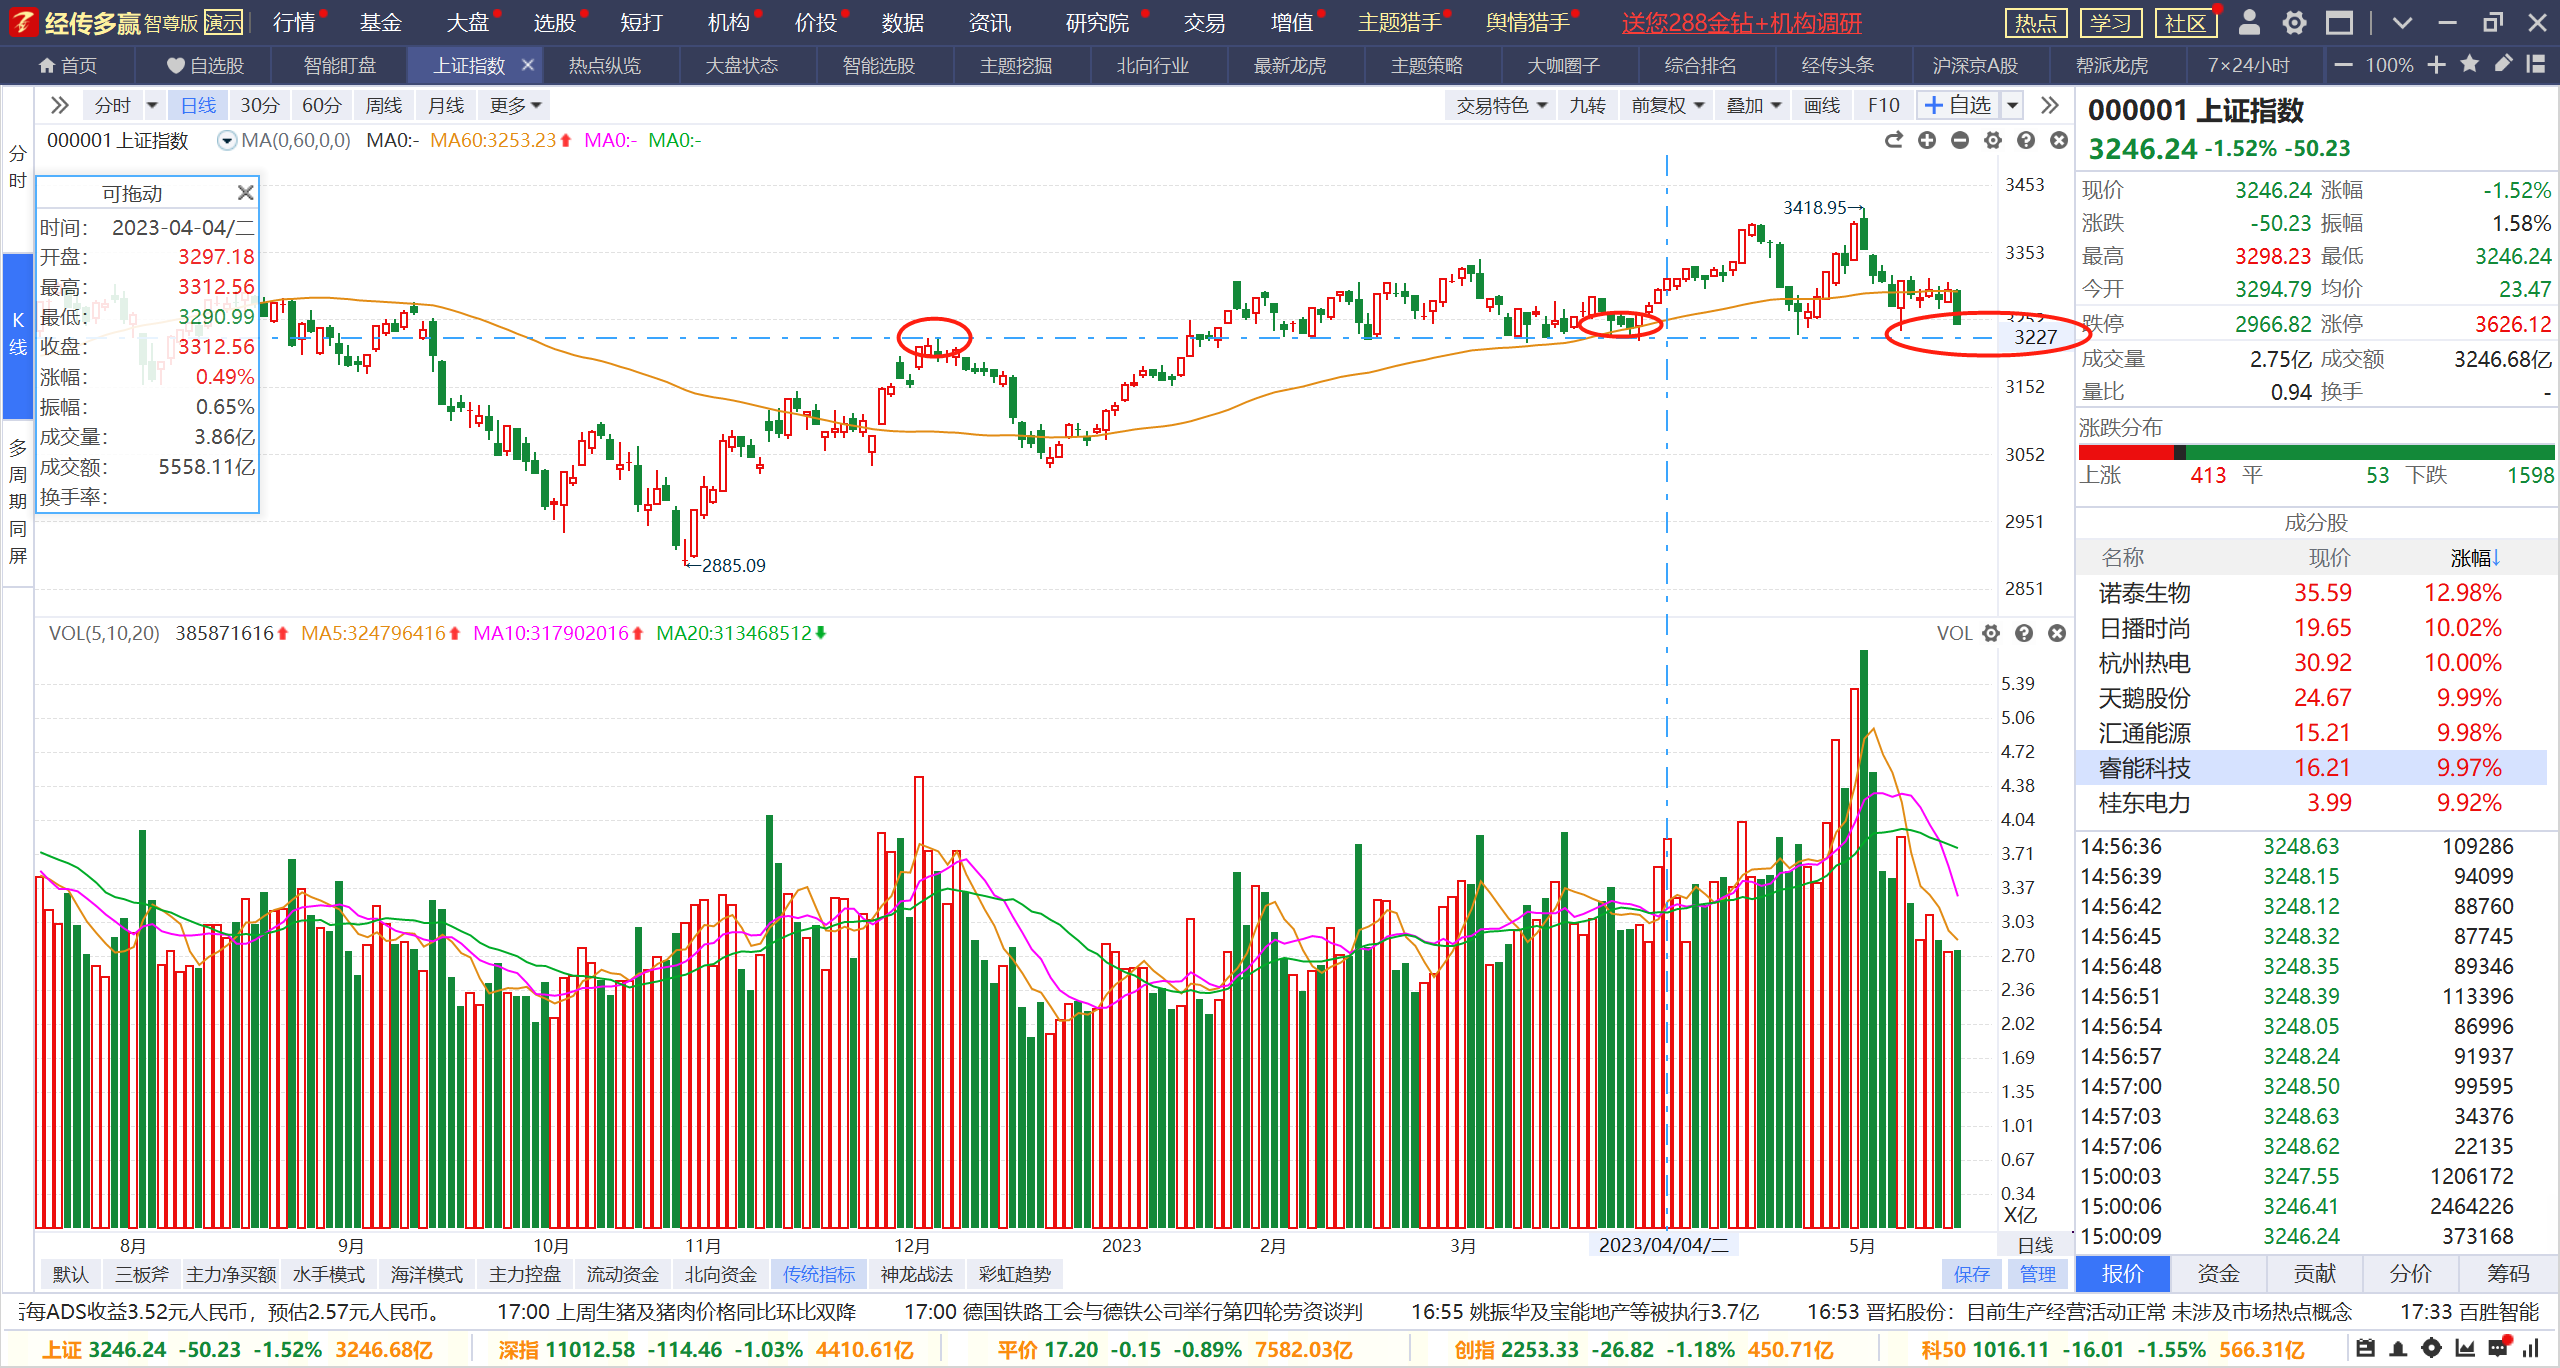The height and width of the screenshot is (1368, 2560).
Task: Click the round minus icon above the K-line chart
Action: pos(1960,140)
